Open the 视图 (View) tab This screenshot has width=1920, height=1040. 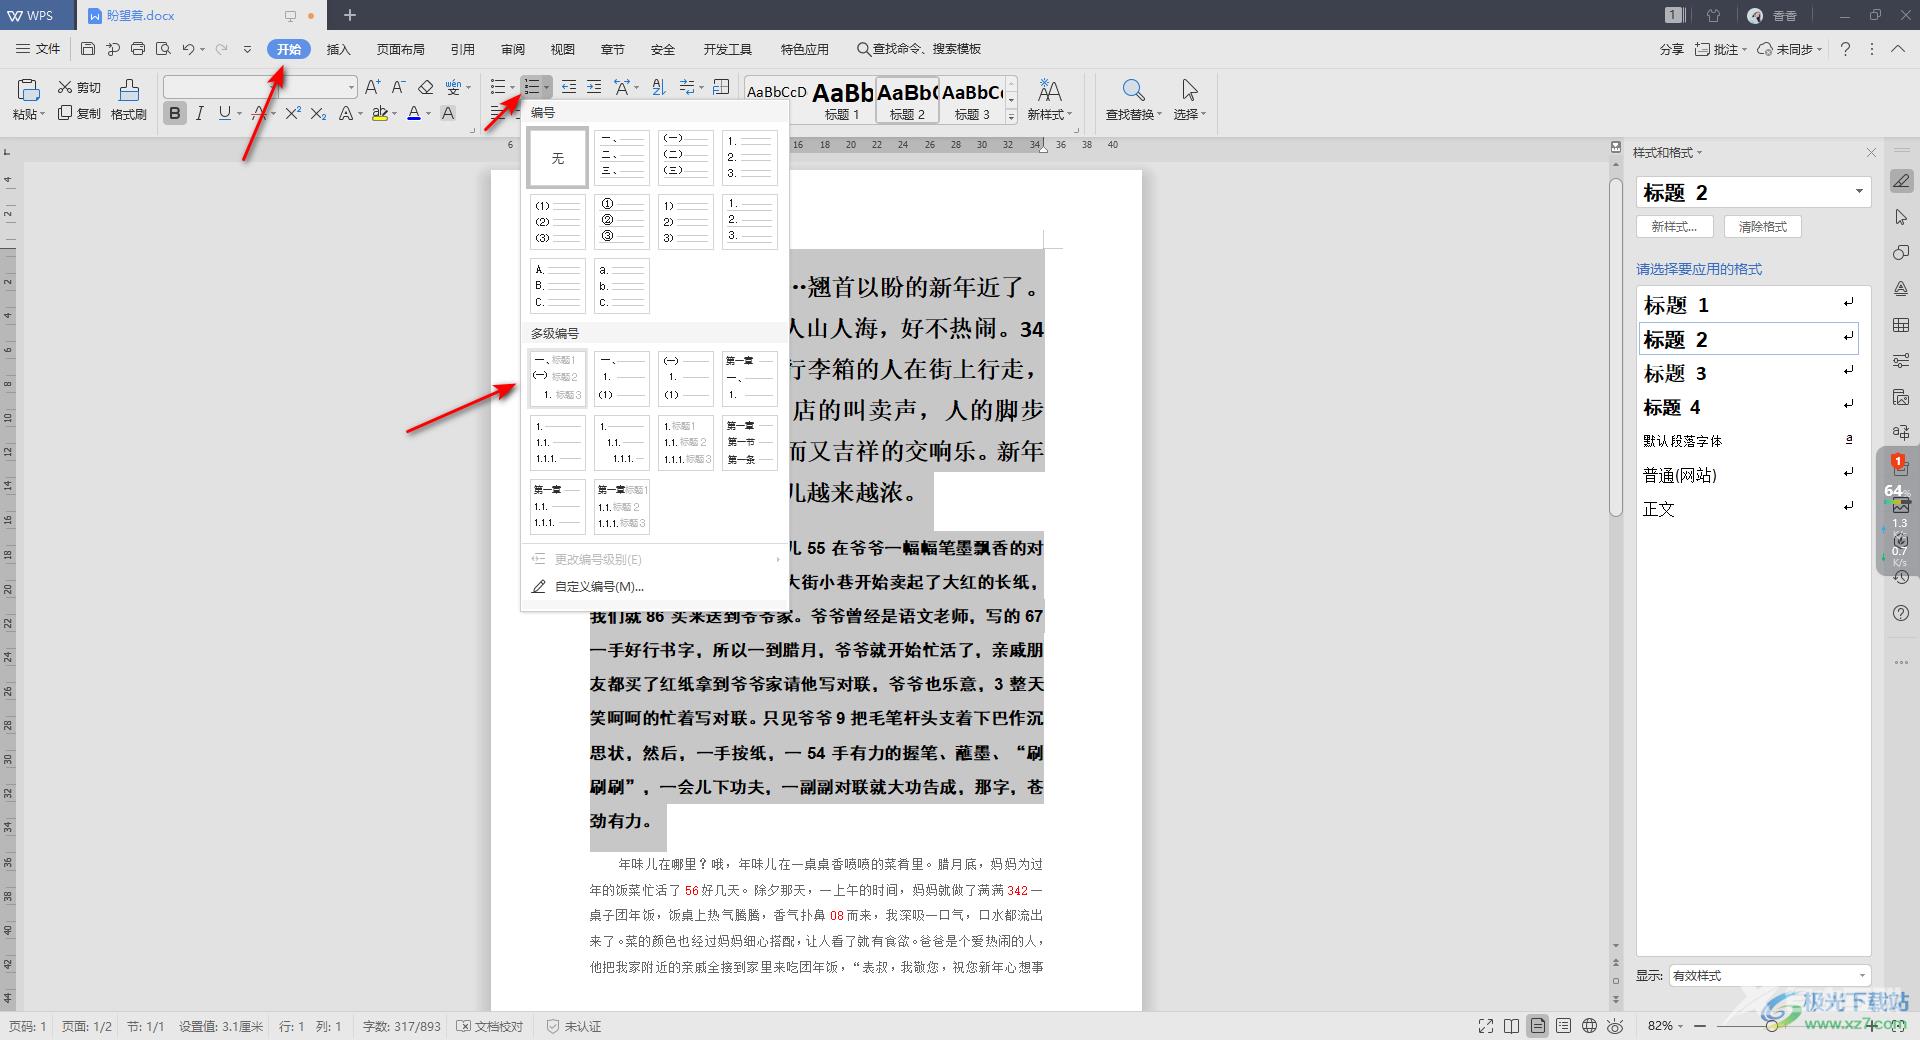point(563,49)
